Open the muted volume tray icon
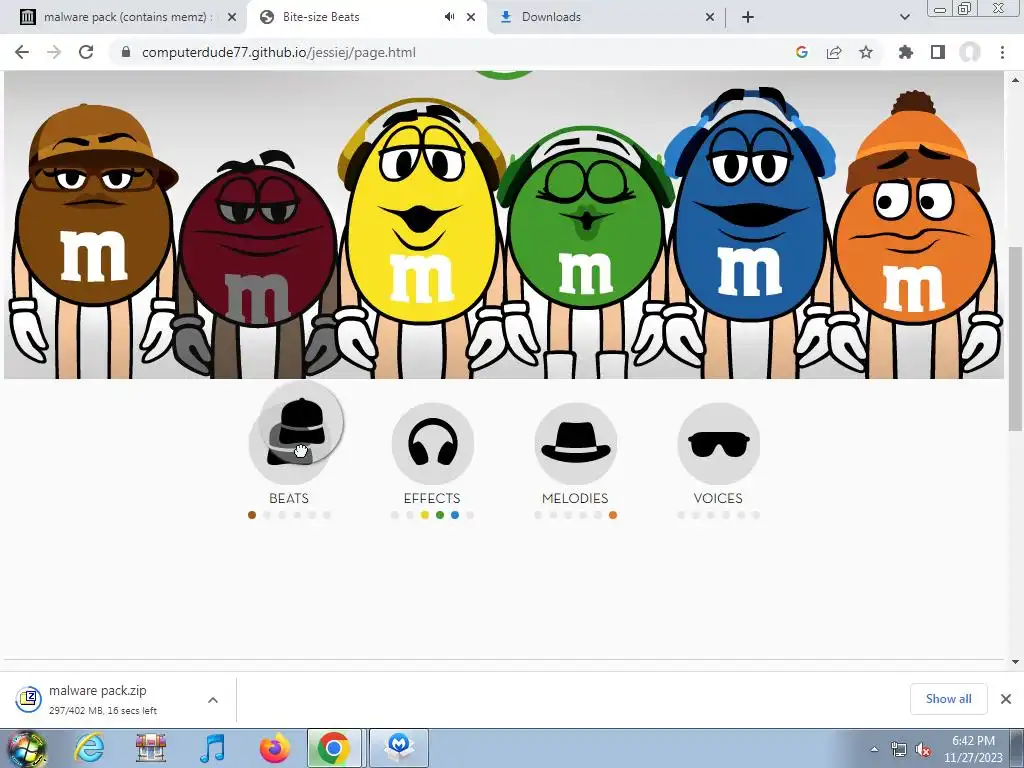 click(x=923, y=749)
